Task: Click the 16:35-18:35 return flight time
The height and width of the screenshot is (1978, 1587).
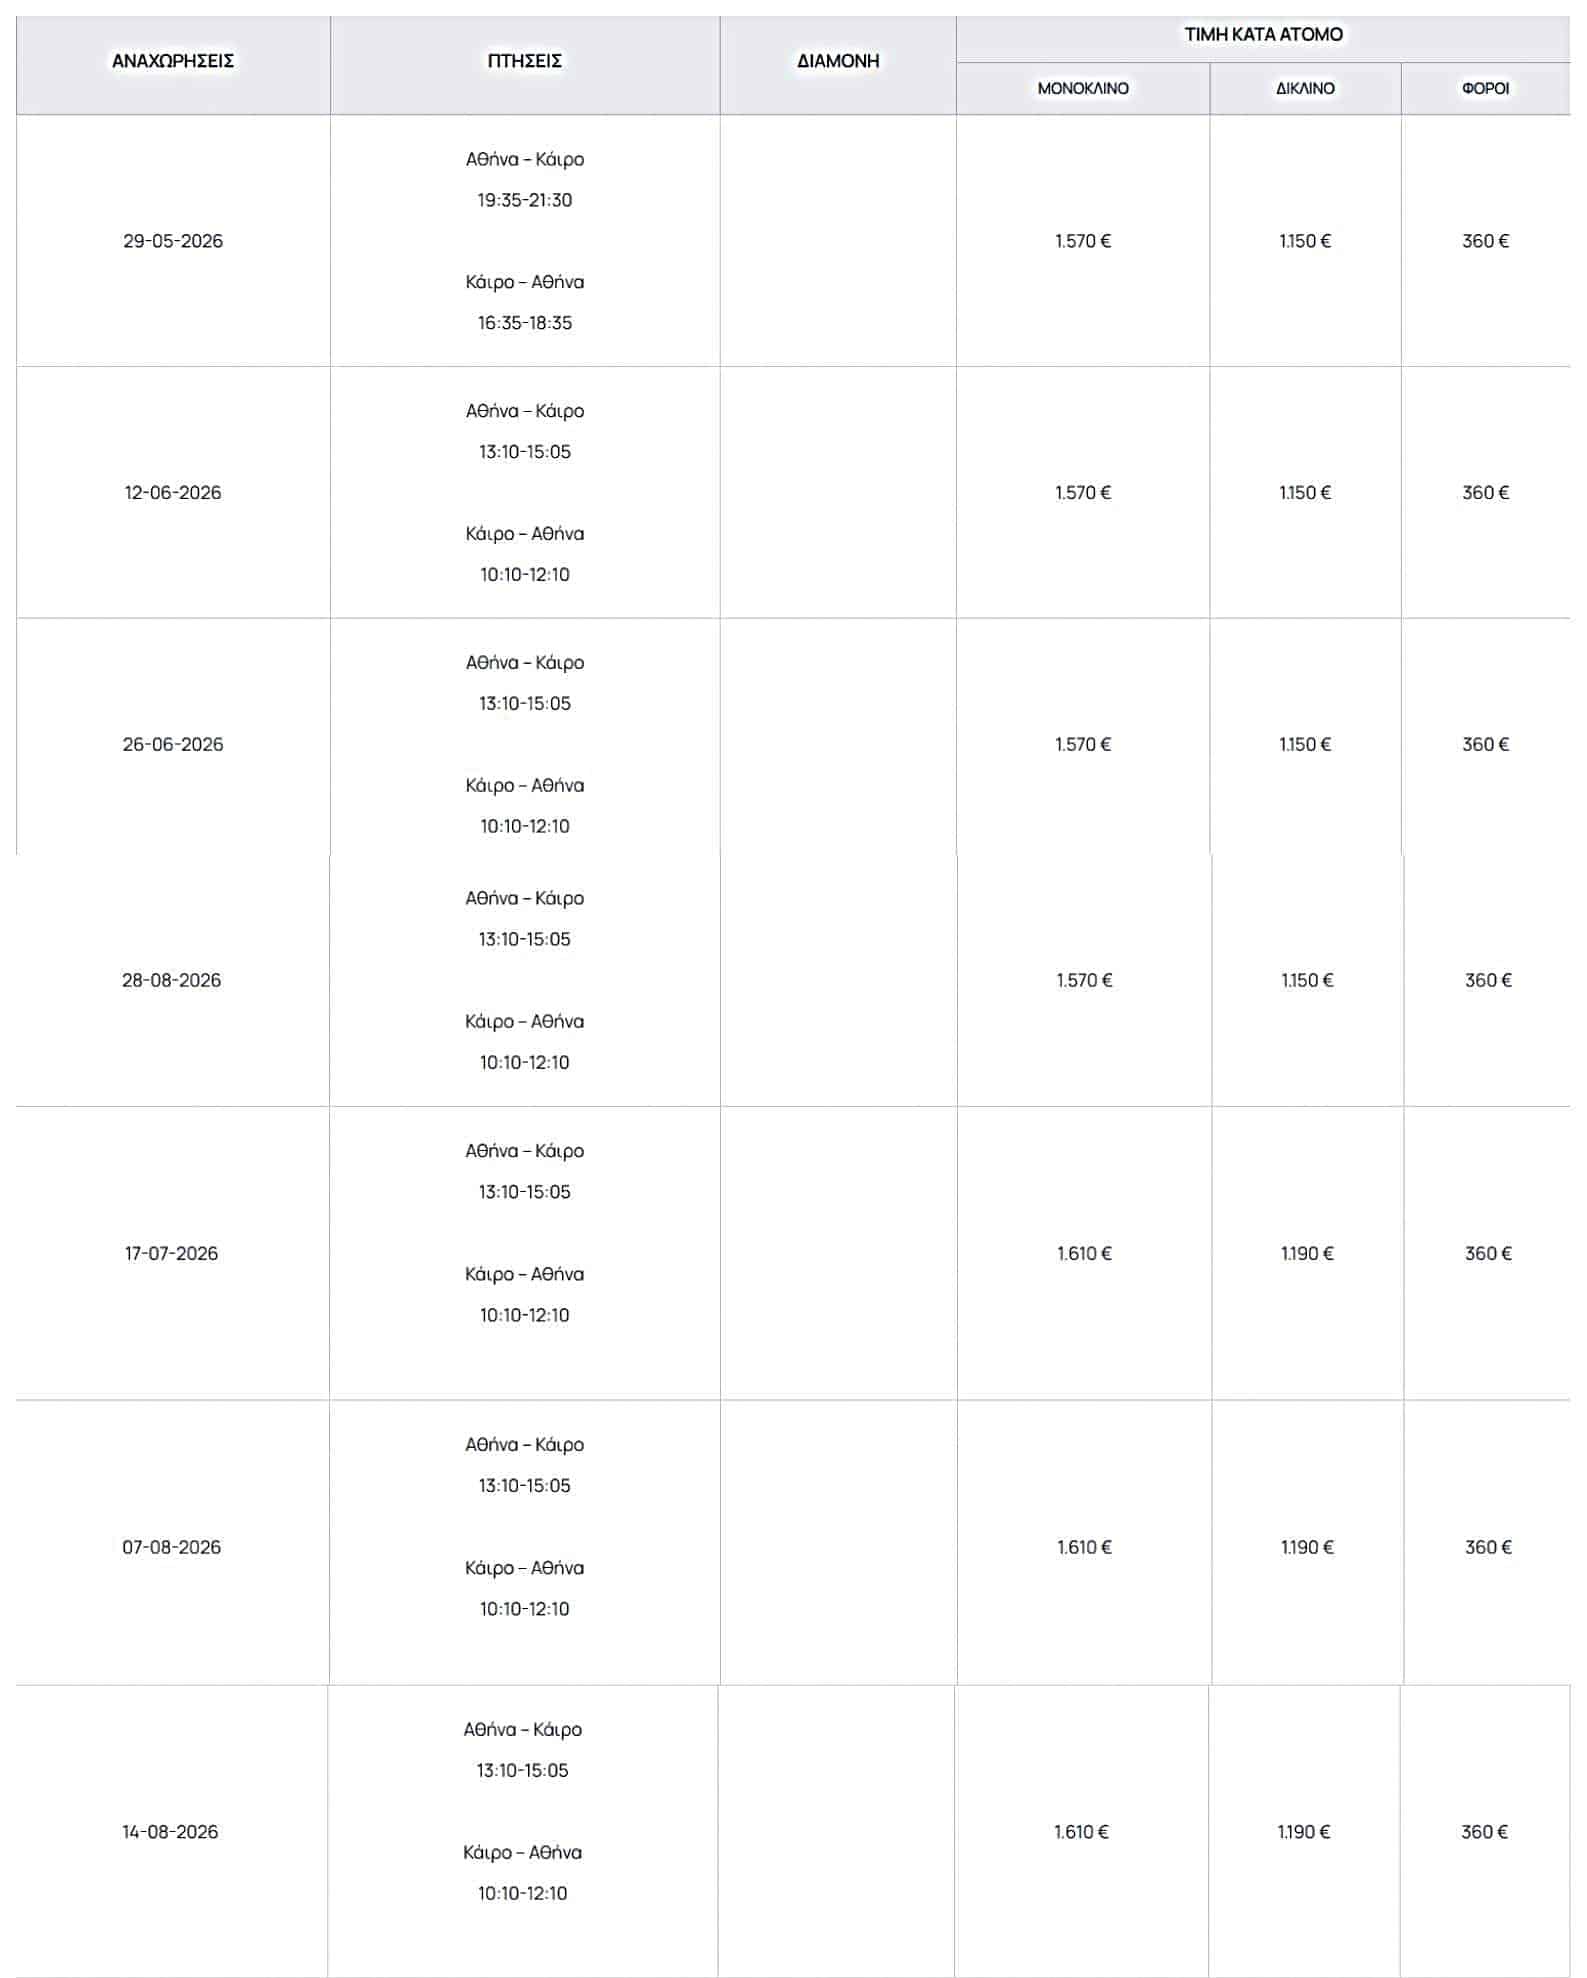Action: point(525,323)
